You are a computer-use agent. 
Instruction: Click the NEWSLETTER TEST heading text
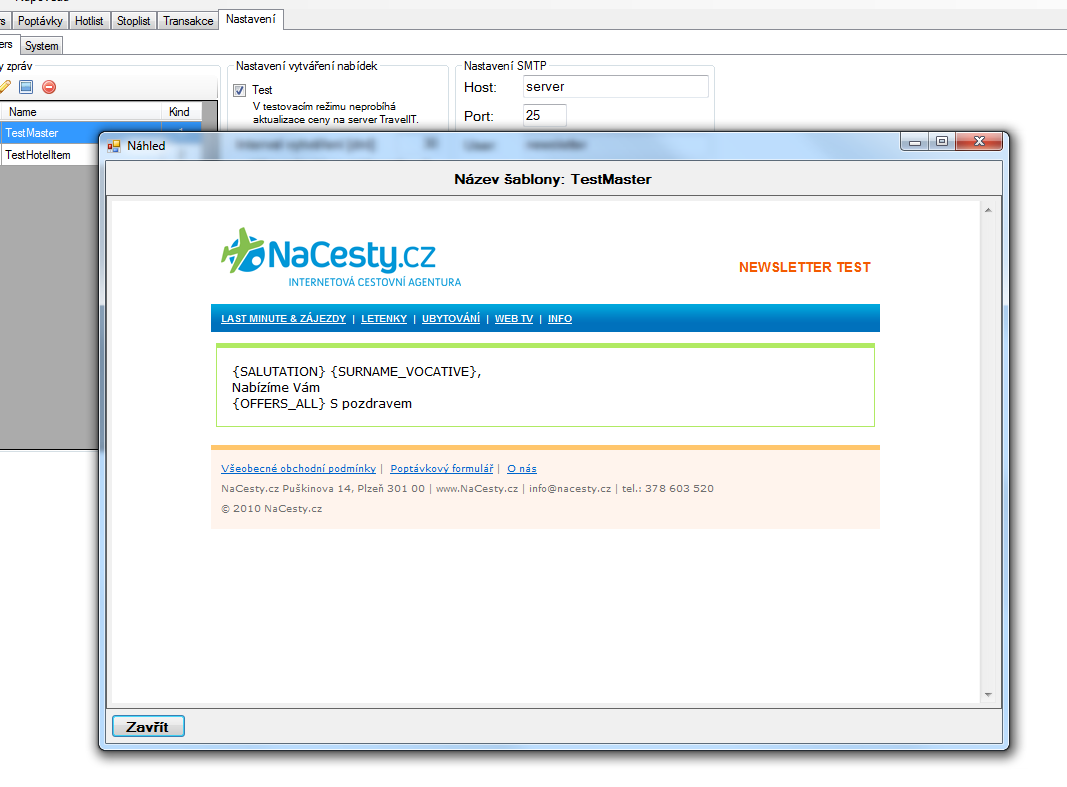pyautogui.click(x=805, y=267)
